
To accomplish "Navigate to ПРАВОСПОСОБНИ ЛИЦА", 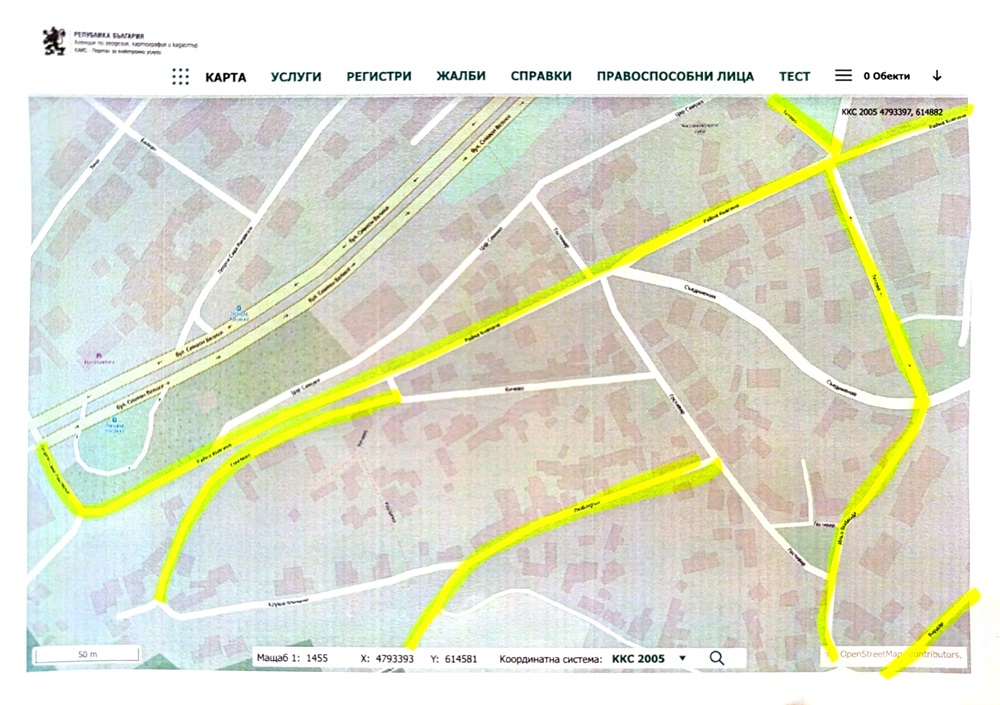I will (675, 77).
